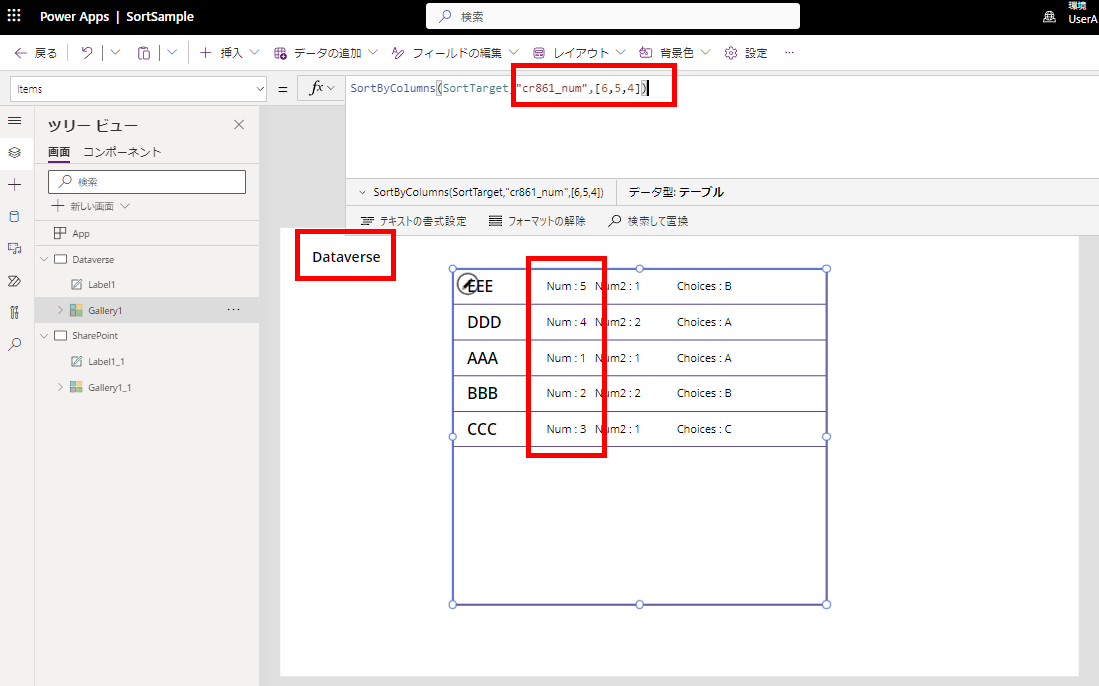1099x686 pixels.
Task: Select the 画面 tab
Action: tap(59, 151)
